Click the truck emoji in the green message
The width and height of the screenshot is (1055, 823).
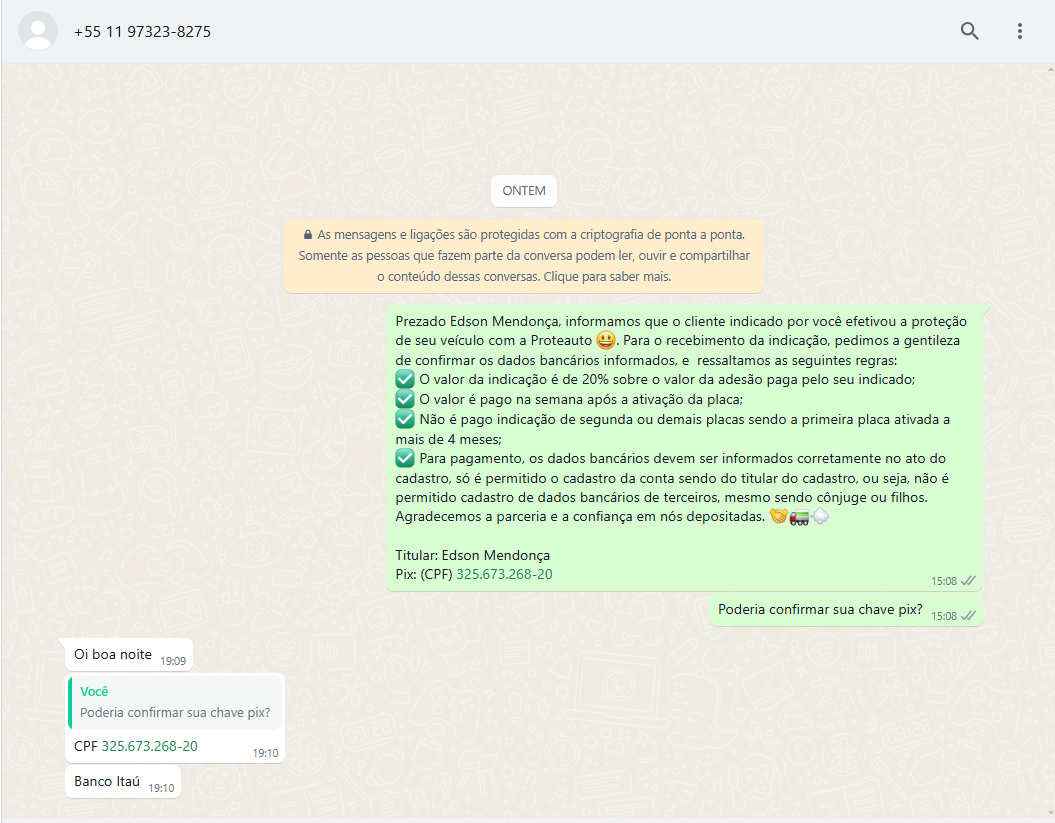pos(799,517)
